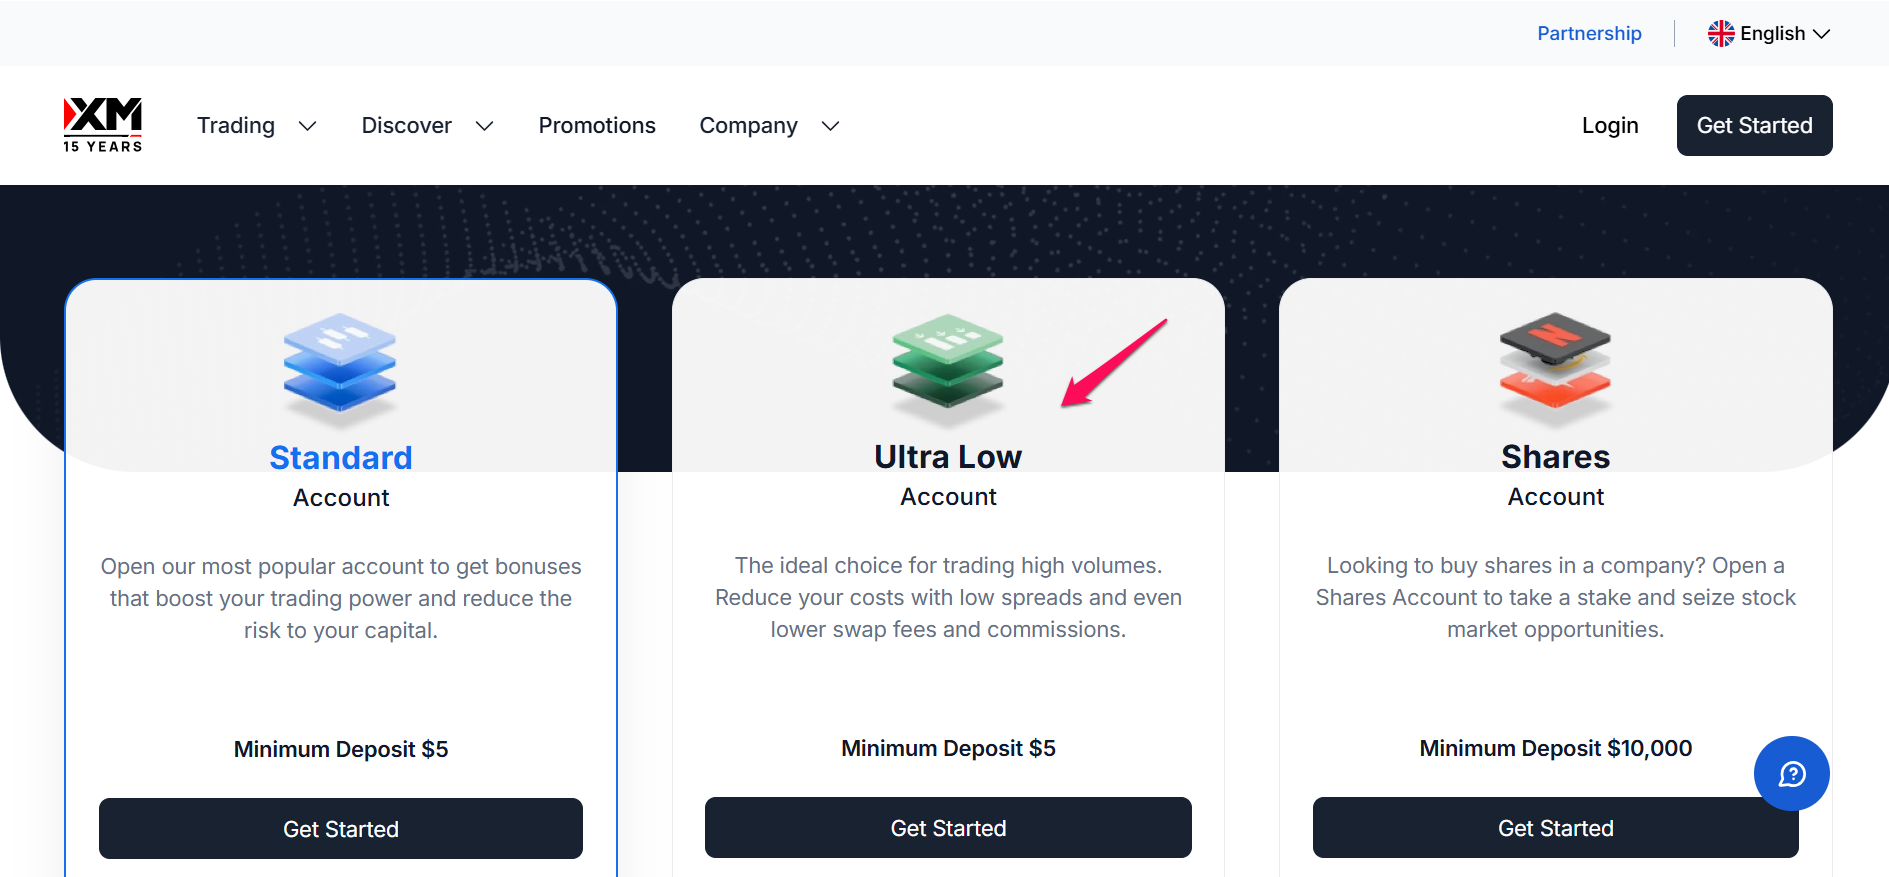Expand the Company menu chevron
The image size is (1889, 877).
click(x=830, y=126)
